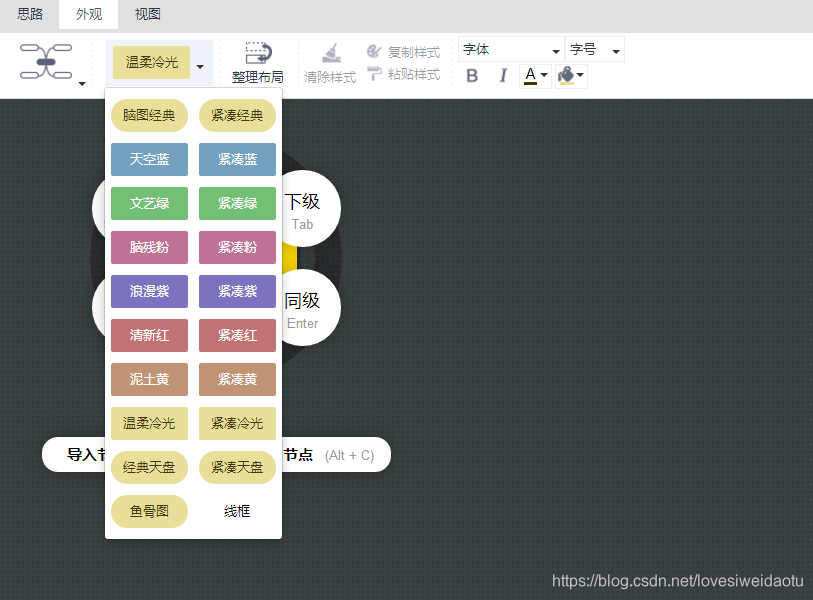Select the 紧凑粉 theme
This screenshot has width=813, height=600.
[x=237, y=247]
